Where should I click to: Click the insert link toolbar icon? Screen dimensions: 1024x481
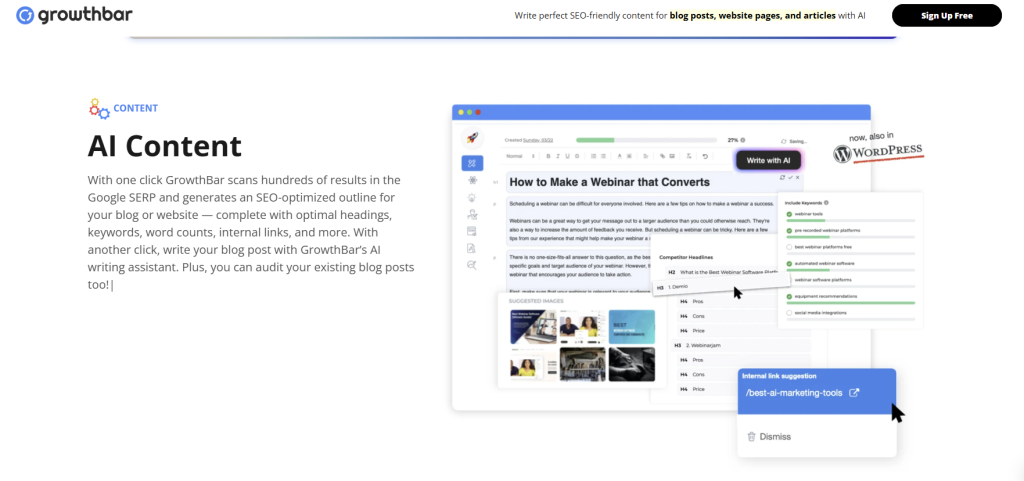(662, 156)
